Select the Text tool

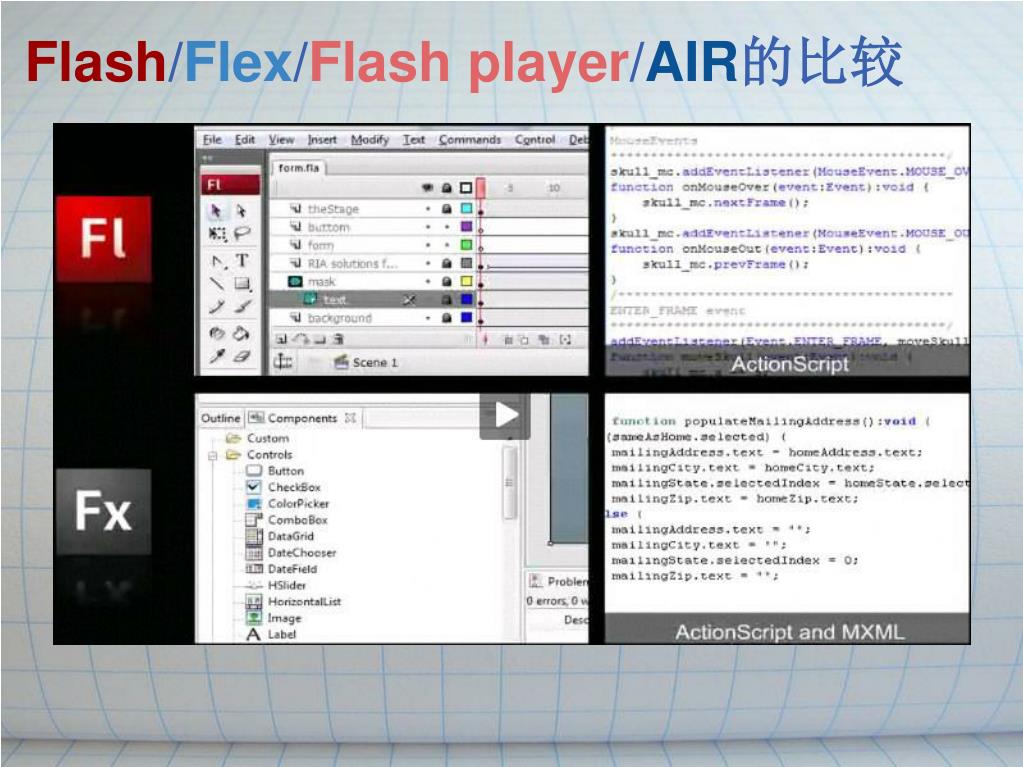coord(242,260)
